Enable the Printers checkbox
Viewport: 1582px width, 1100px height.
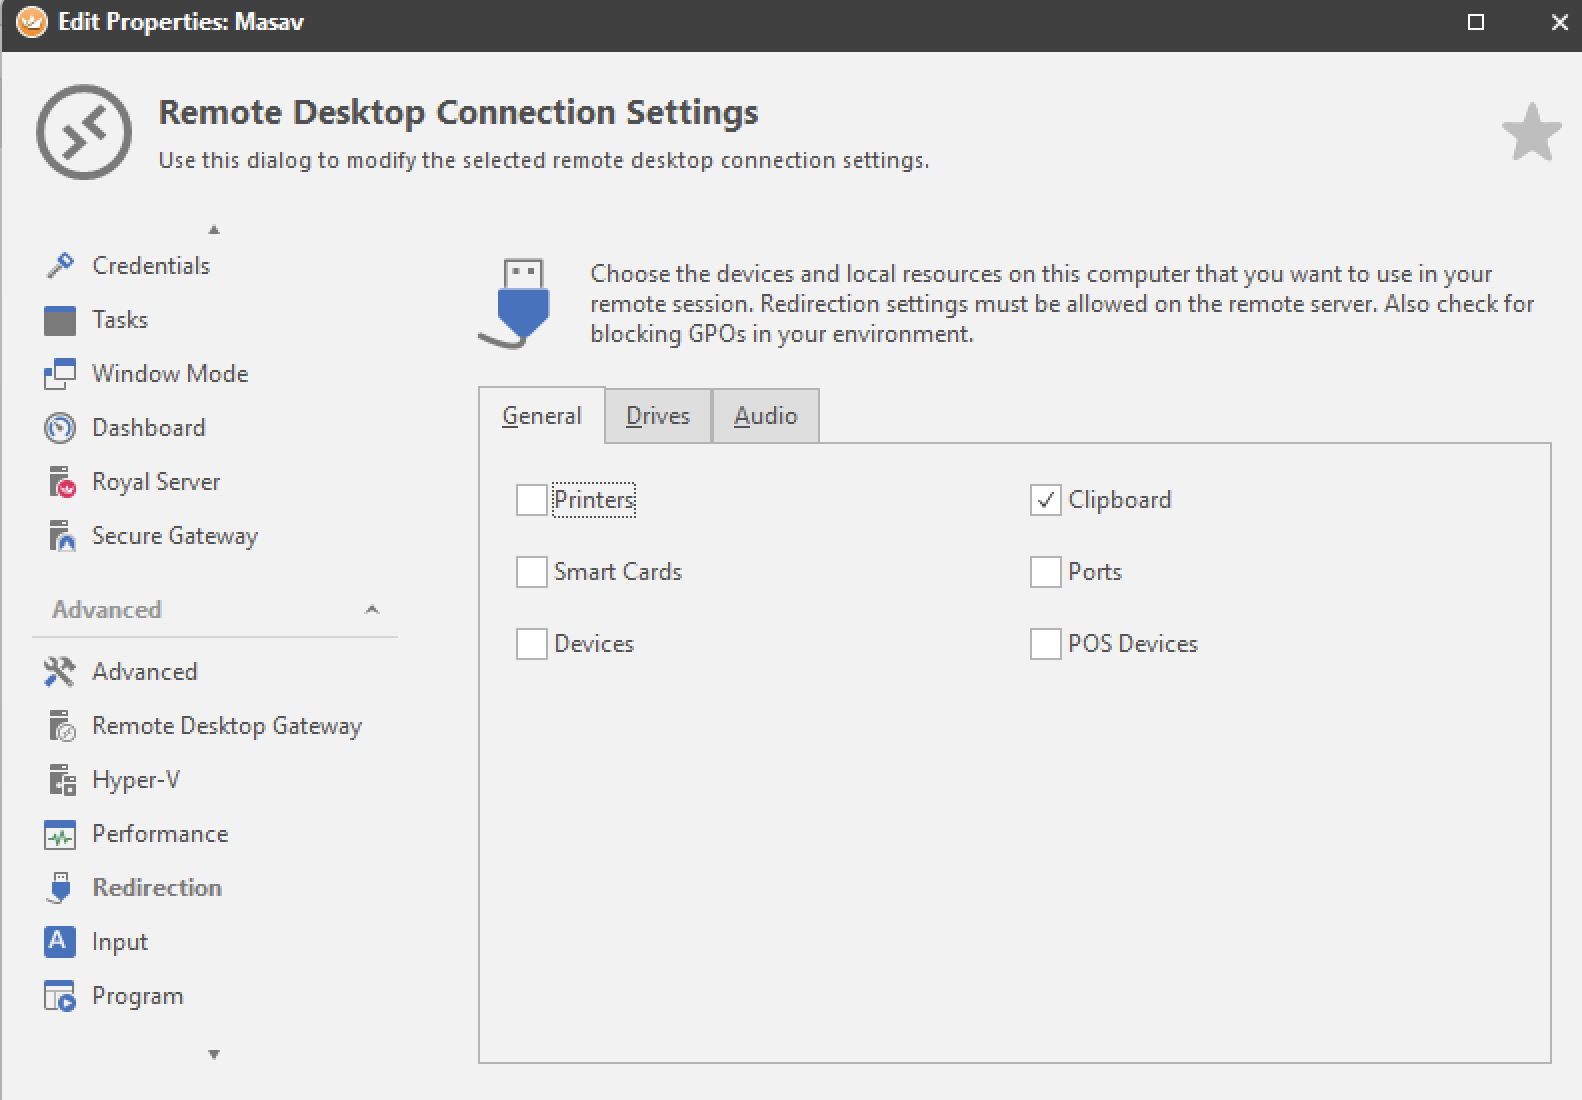tap(531, 500)
